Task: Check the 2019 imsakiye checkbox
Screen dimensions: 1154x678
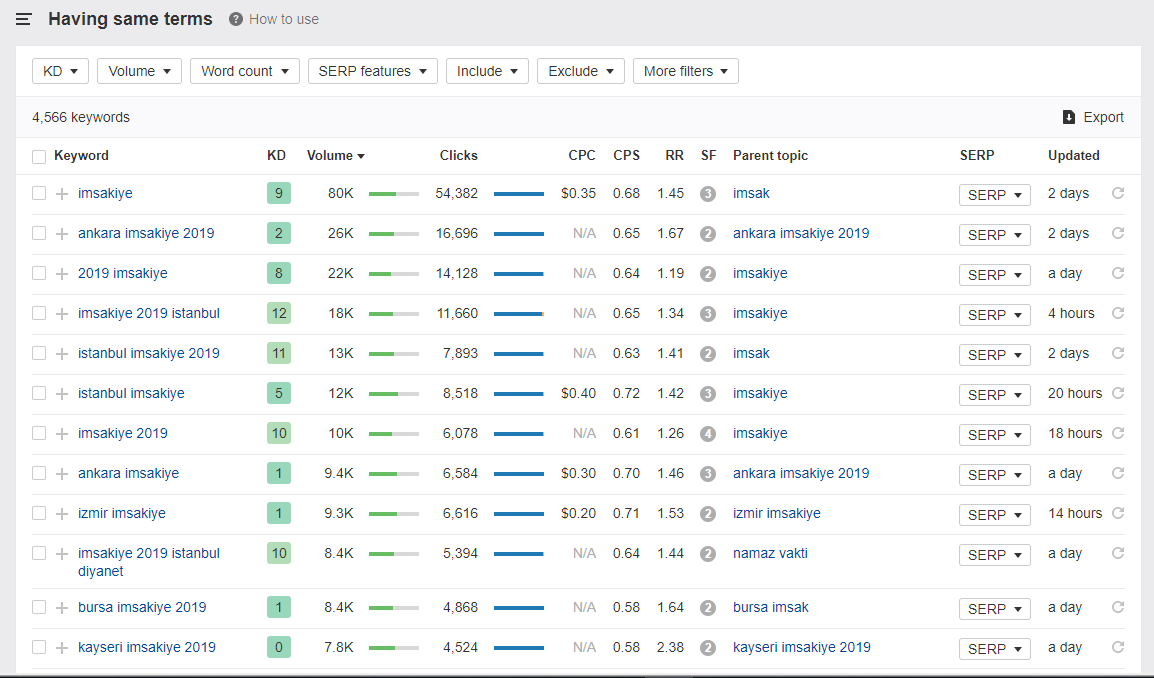Action: (39, 273)
